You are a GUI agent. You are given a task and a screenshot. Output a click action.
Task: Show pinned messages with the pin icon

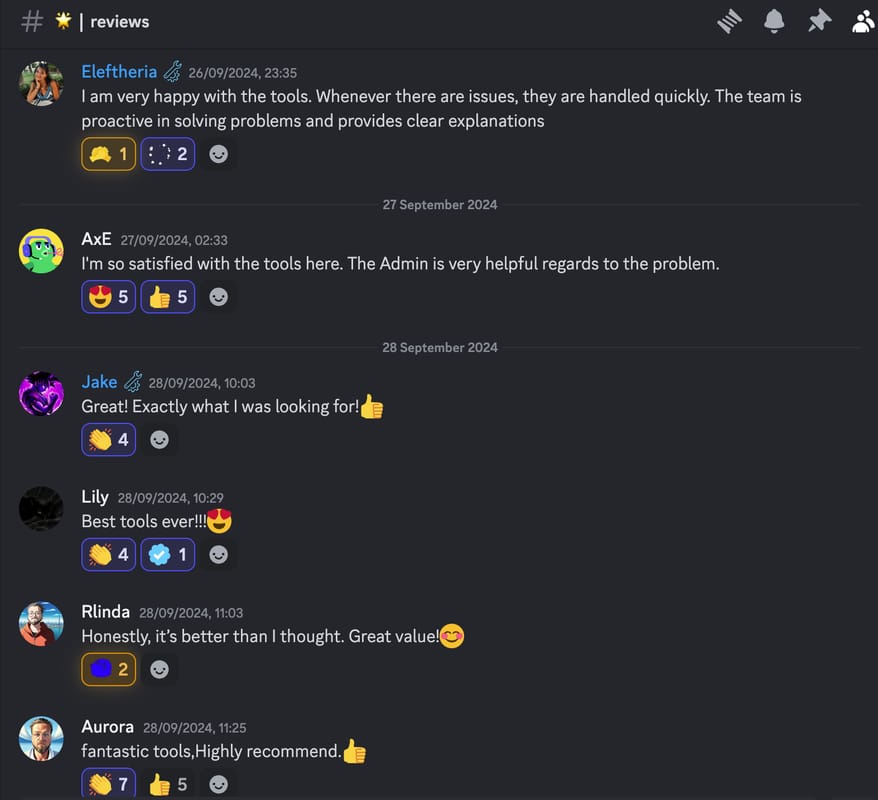tap(819, 21)
